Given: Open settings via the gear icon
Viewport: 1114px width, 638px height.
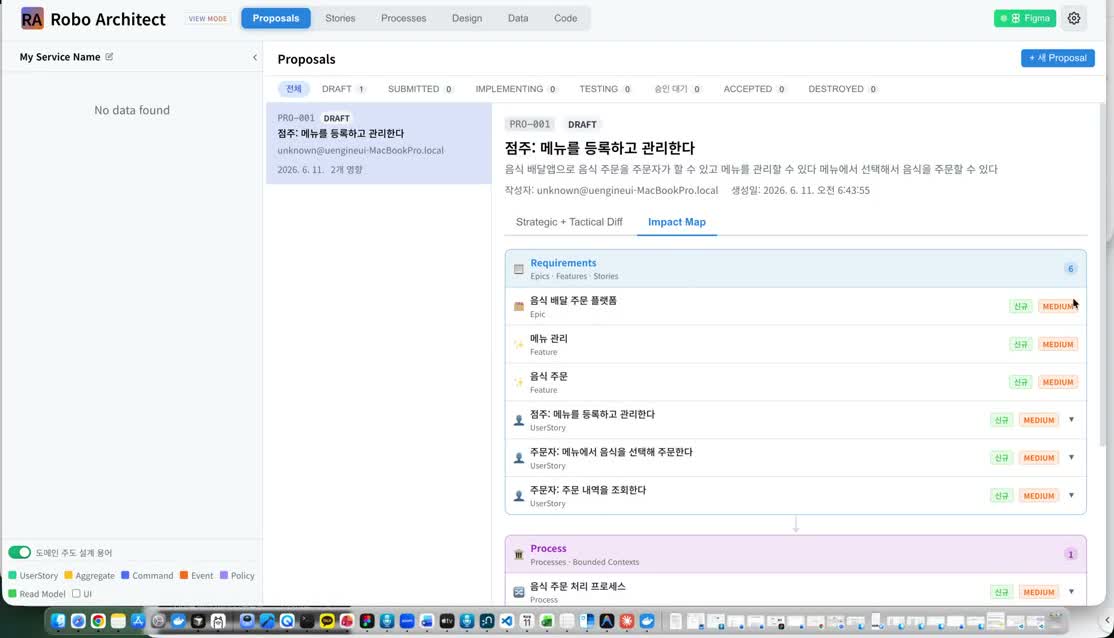Looking at the screenshot, I should coord(1074,18).
